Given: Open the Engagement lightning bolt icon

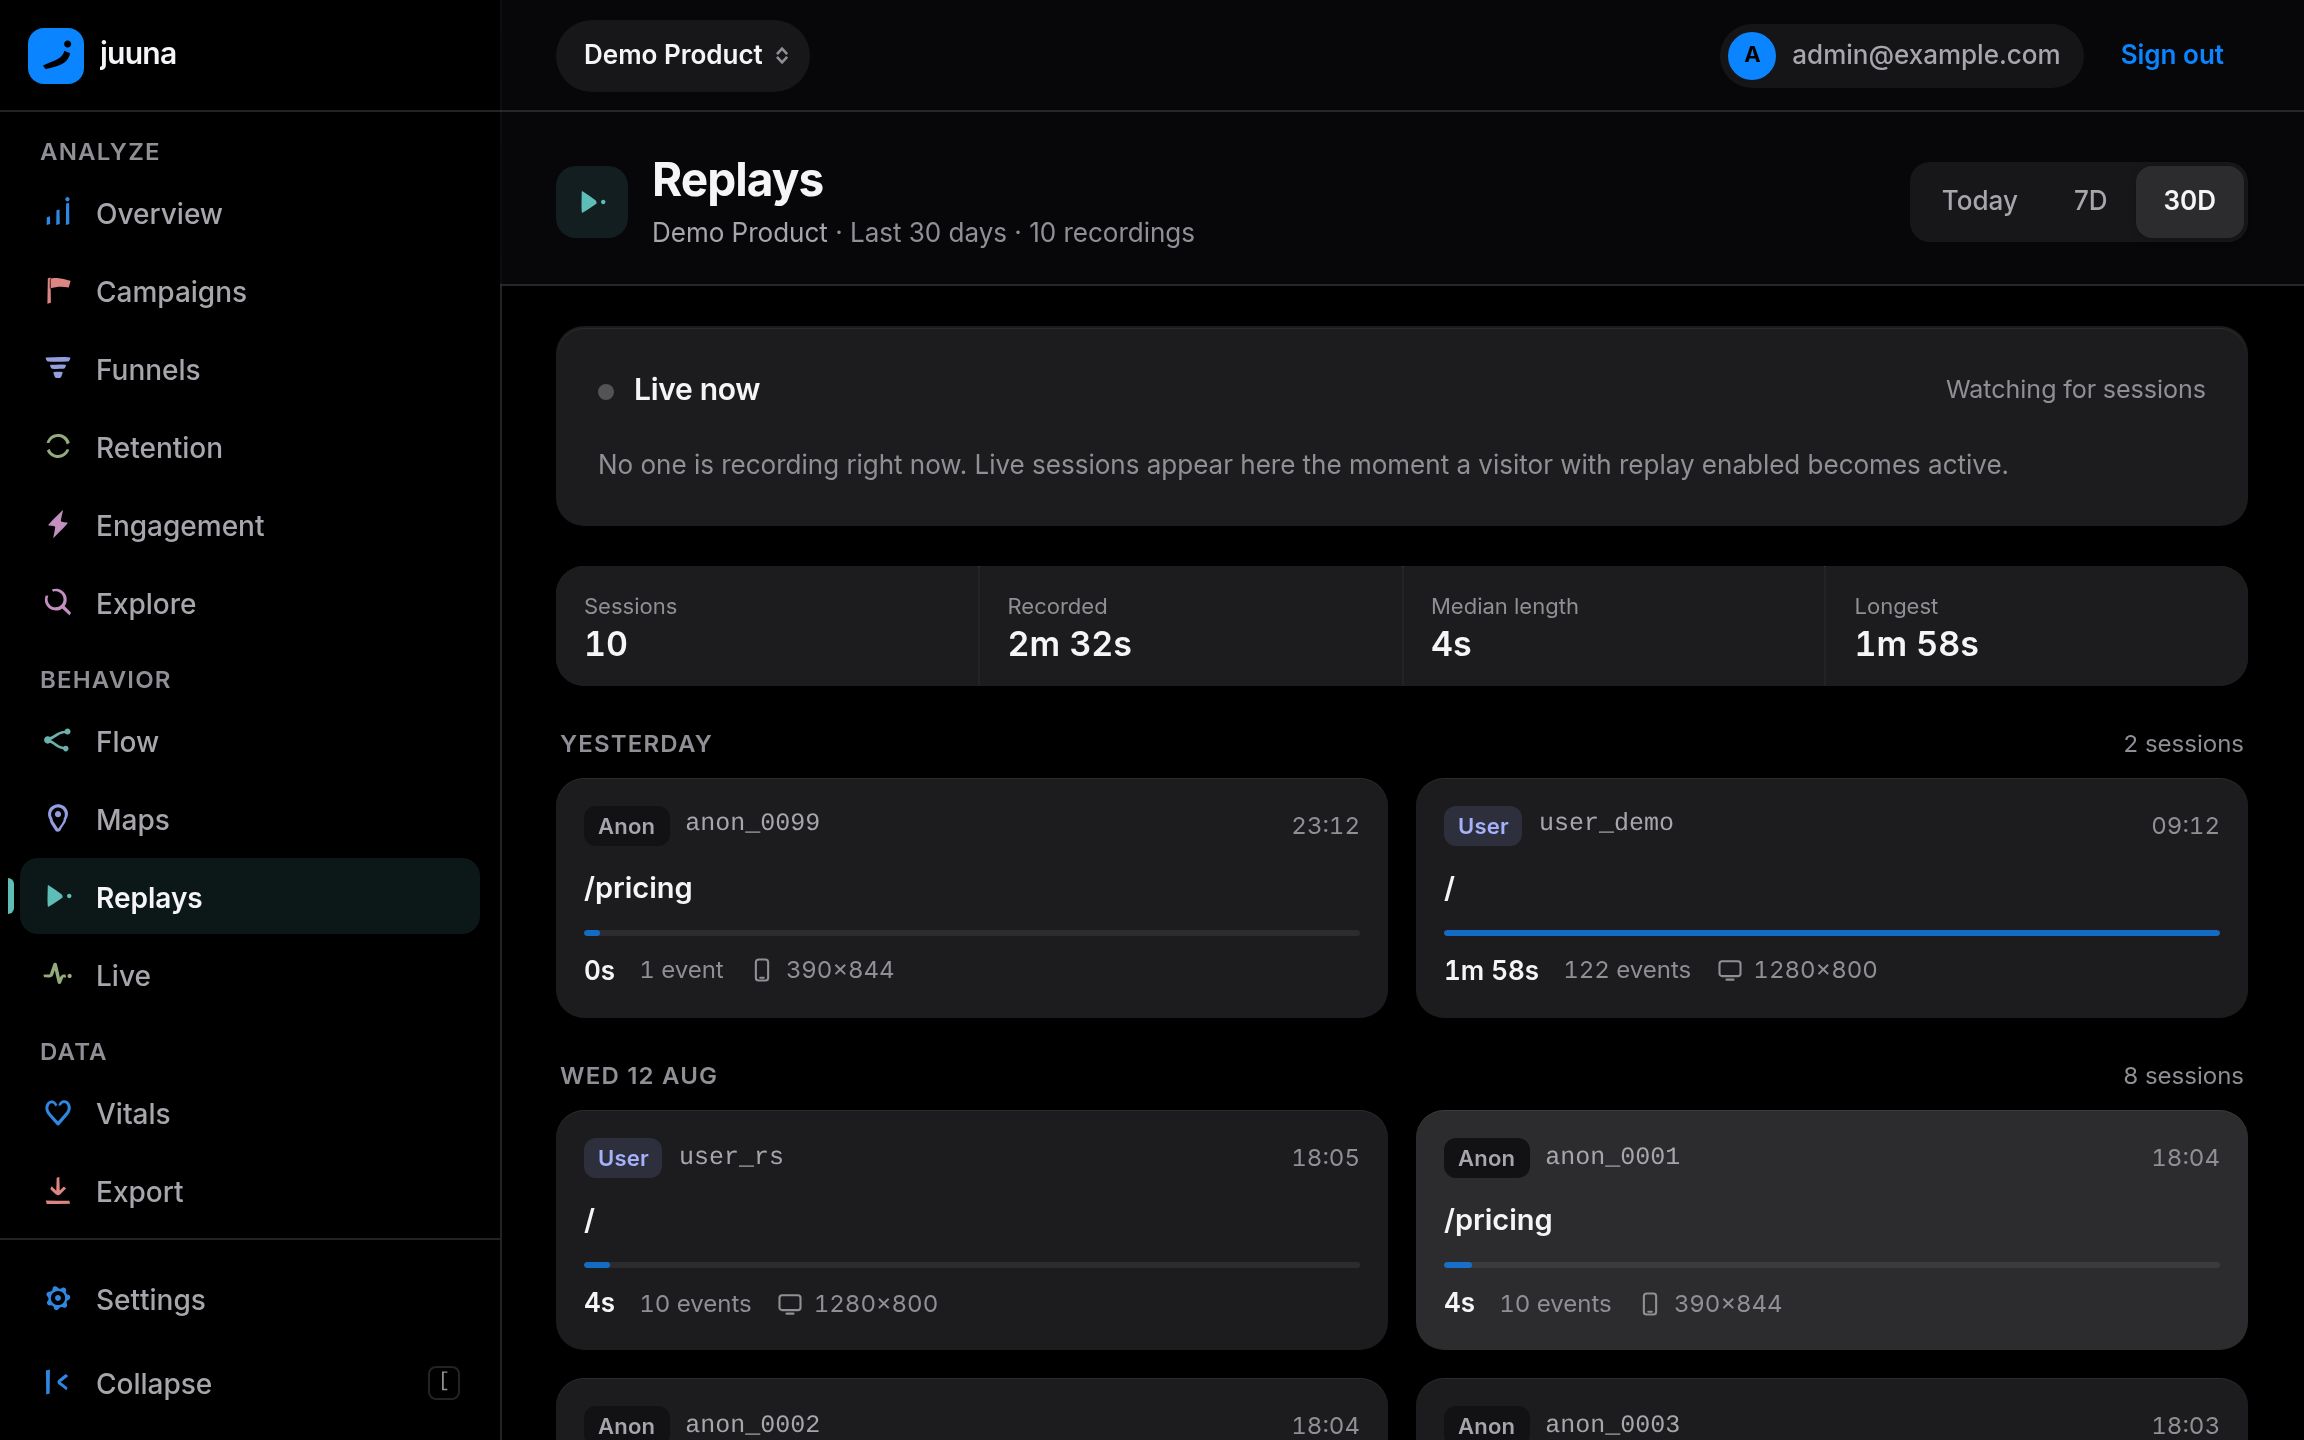Looking at the screenshot, I should tap(58, 525).
